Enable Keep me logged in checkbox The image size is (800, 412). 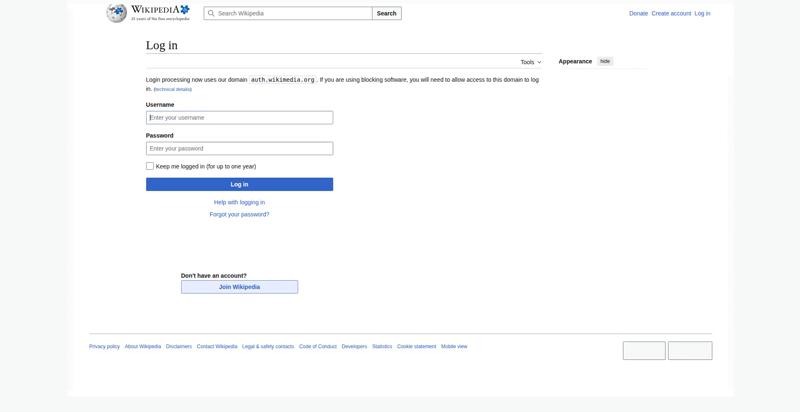[x=150, y=167]
